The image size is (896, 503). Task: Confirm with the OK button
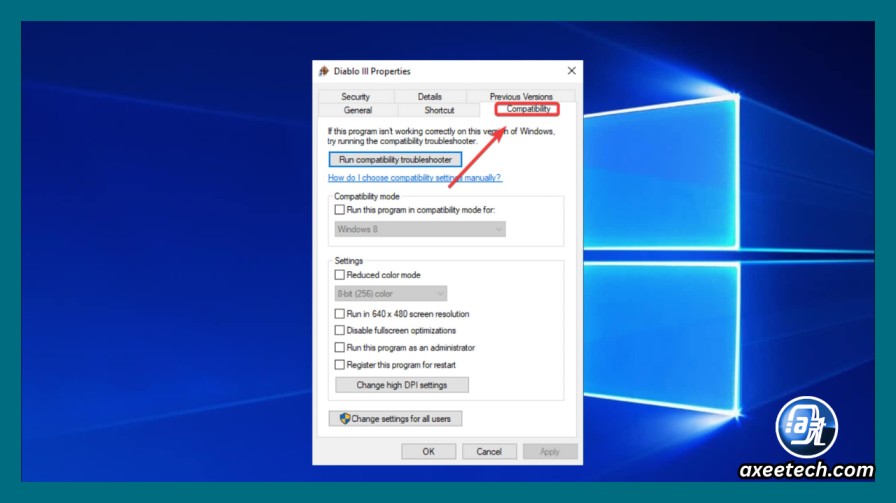pyautogui.click(x=429, y=452)
